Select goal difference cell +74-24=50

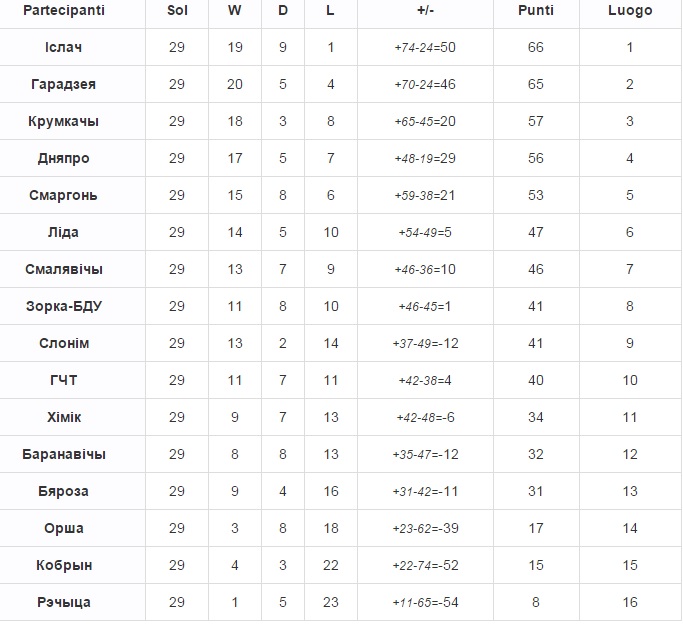click(x=425, y=48)
